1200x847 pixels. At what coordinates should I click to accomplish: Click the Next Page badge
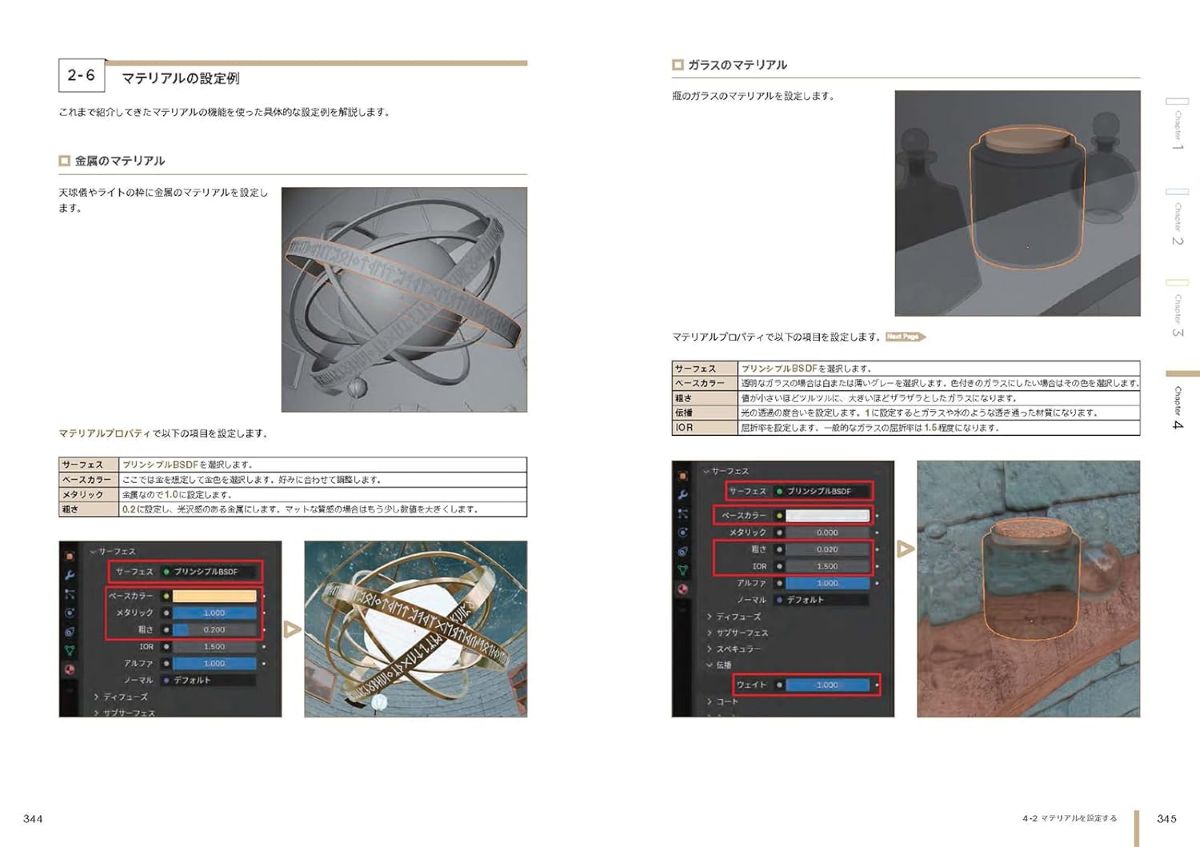coord(904,337)
